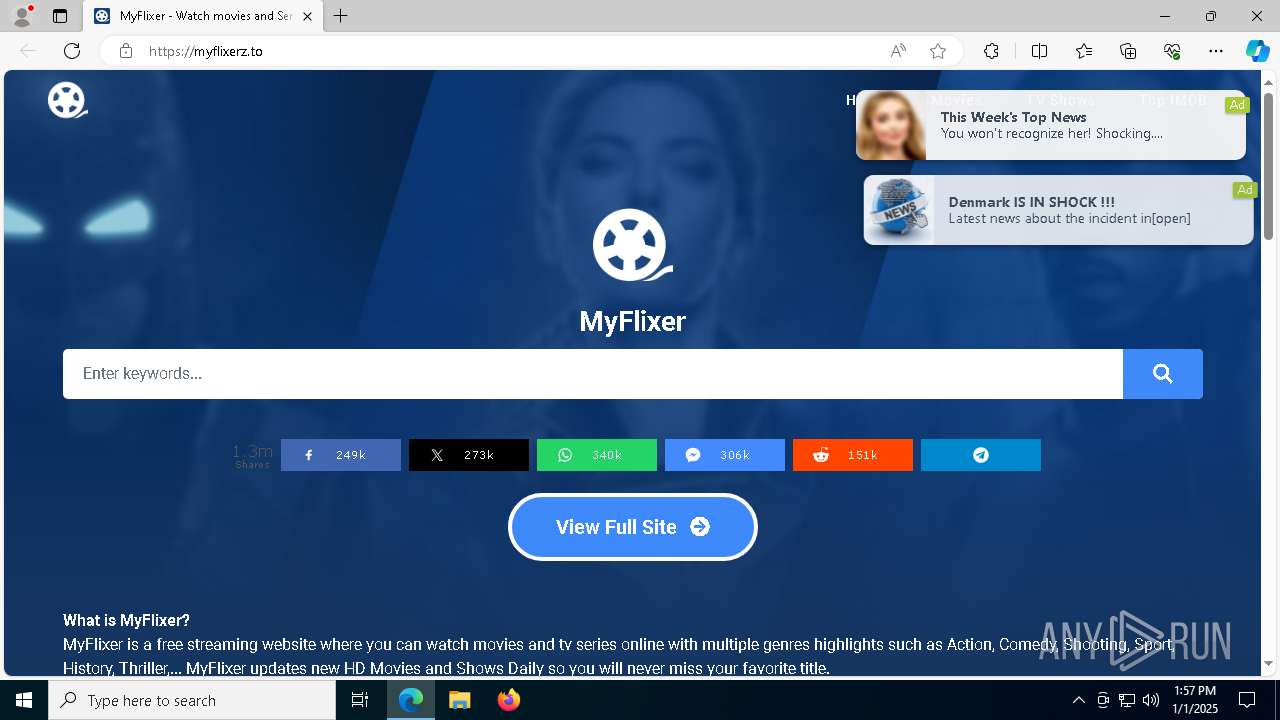This screenshot has width=1280, height=720.
Task: Share on X with 273k shares
Action: point(469,455)
